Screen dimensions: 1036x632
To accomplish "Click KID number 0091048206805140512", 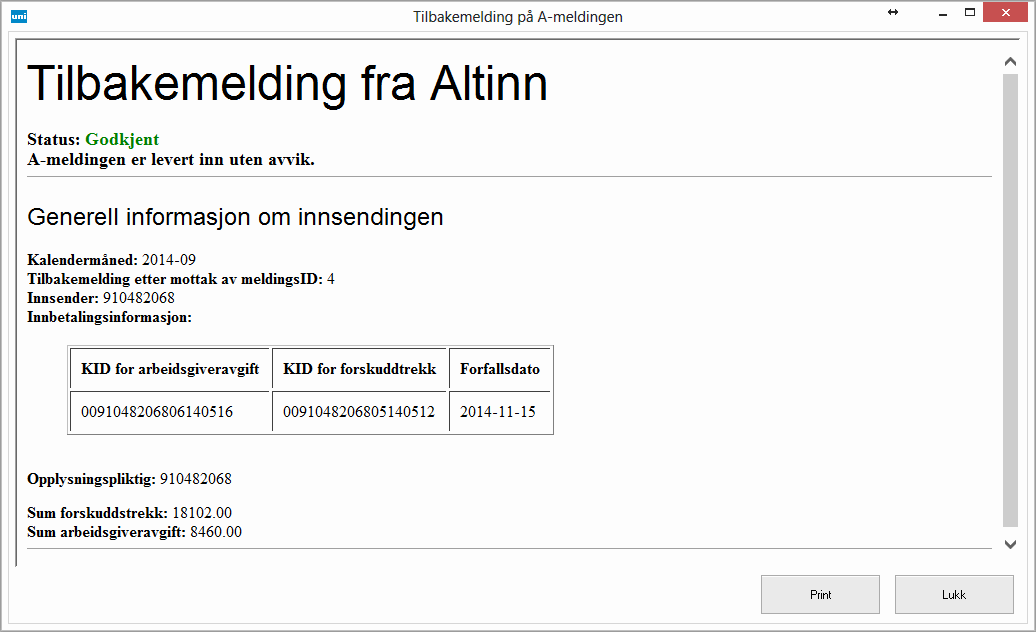I will pos(359,412).
